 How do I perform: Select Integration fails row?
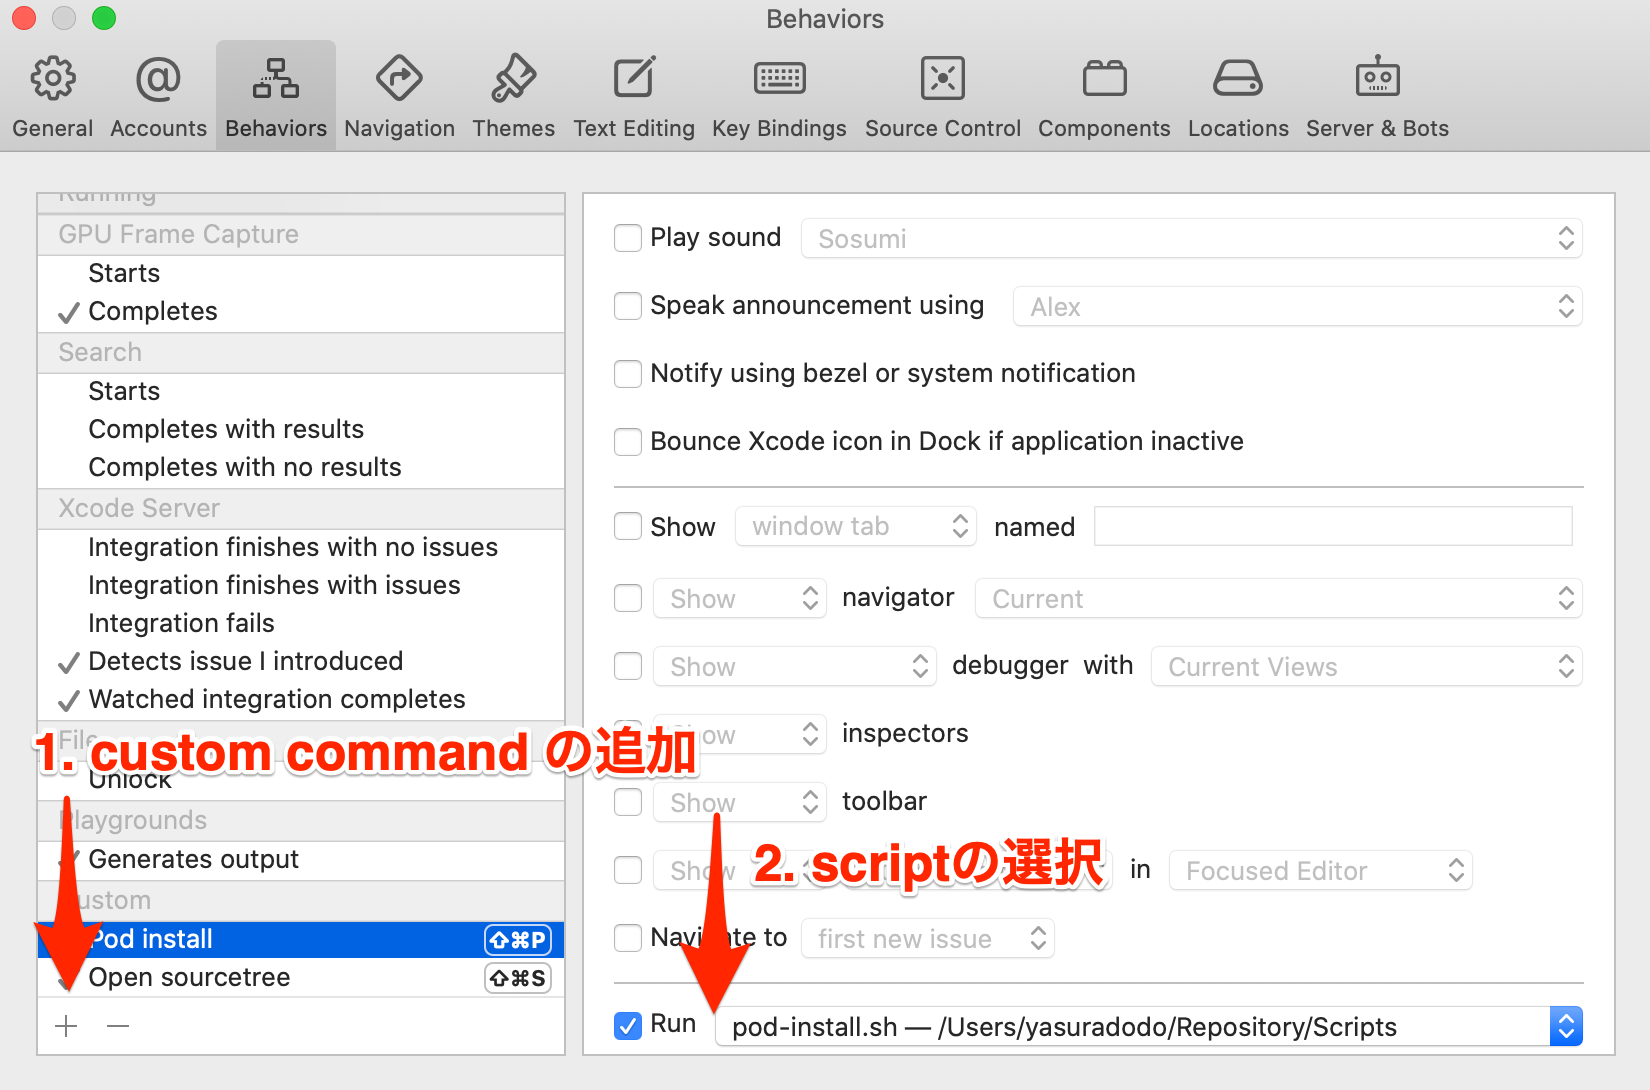tap(301, 624)
